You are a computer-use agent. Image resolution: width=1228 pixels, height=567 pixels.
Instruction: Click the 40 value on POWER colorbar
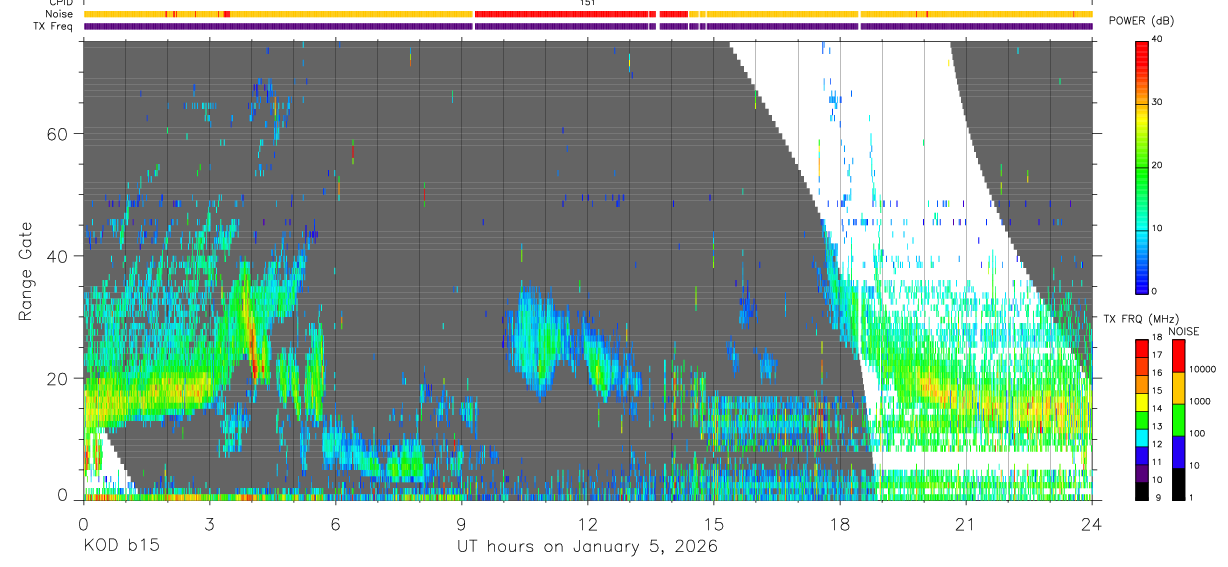click(x=1159, y=39)
